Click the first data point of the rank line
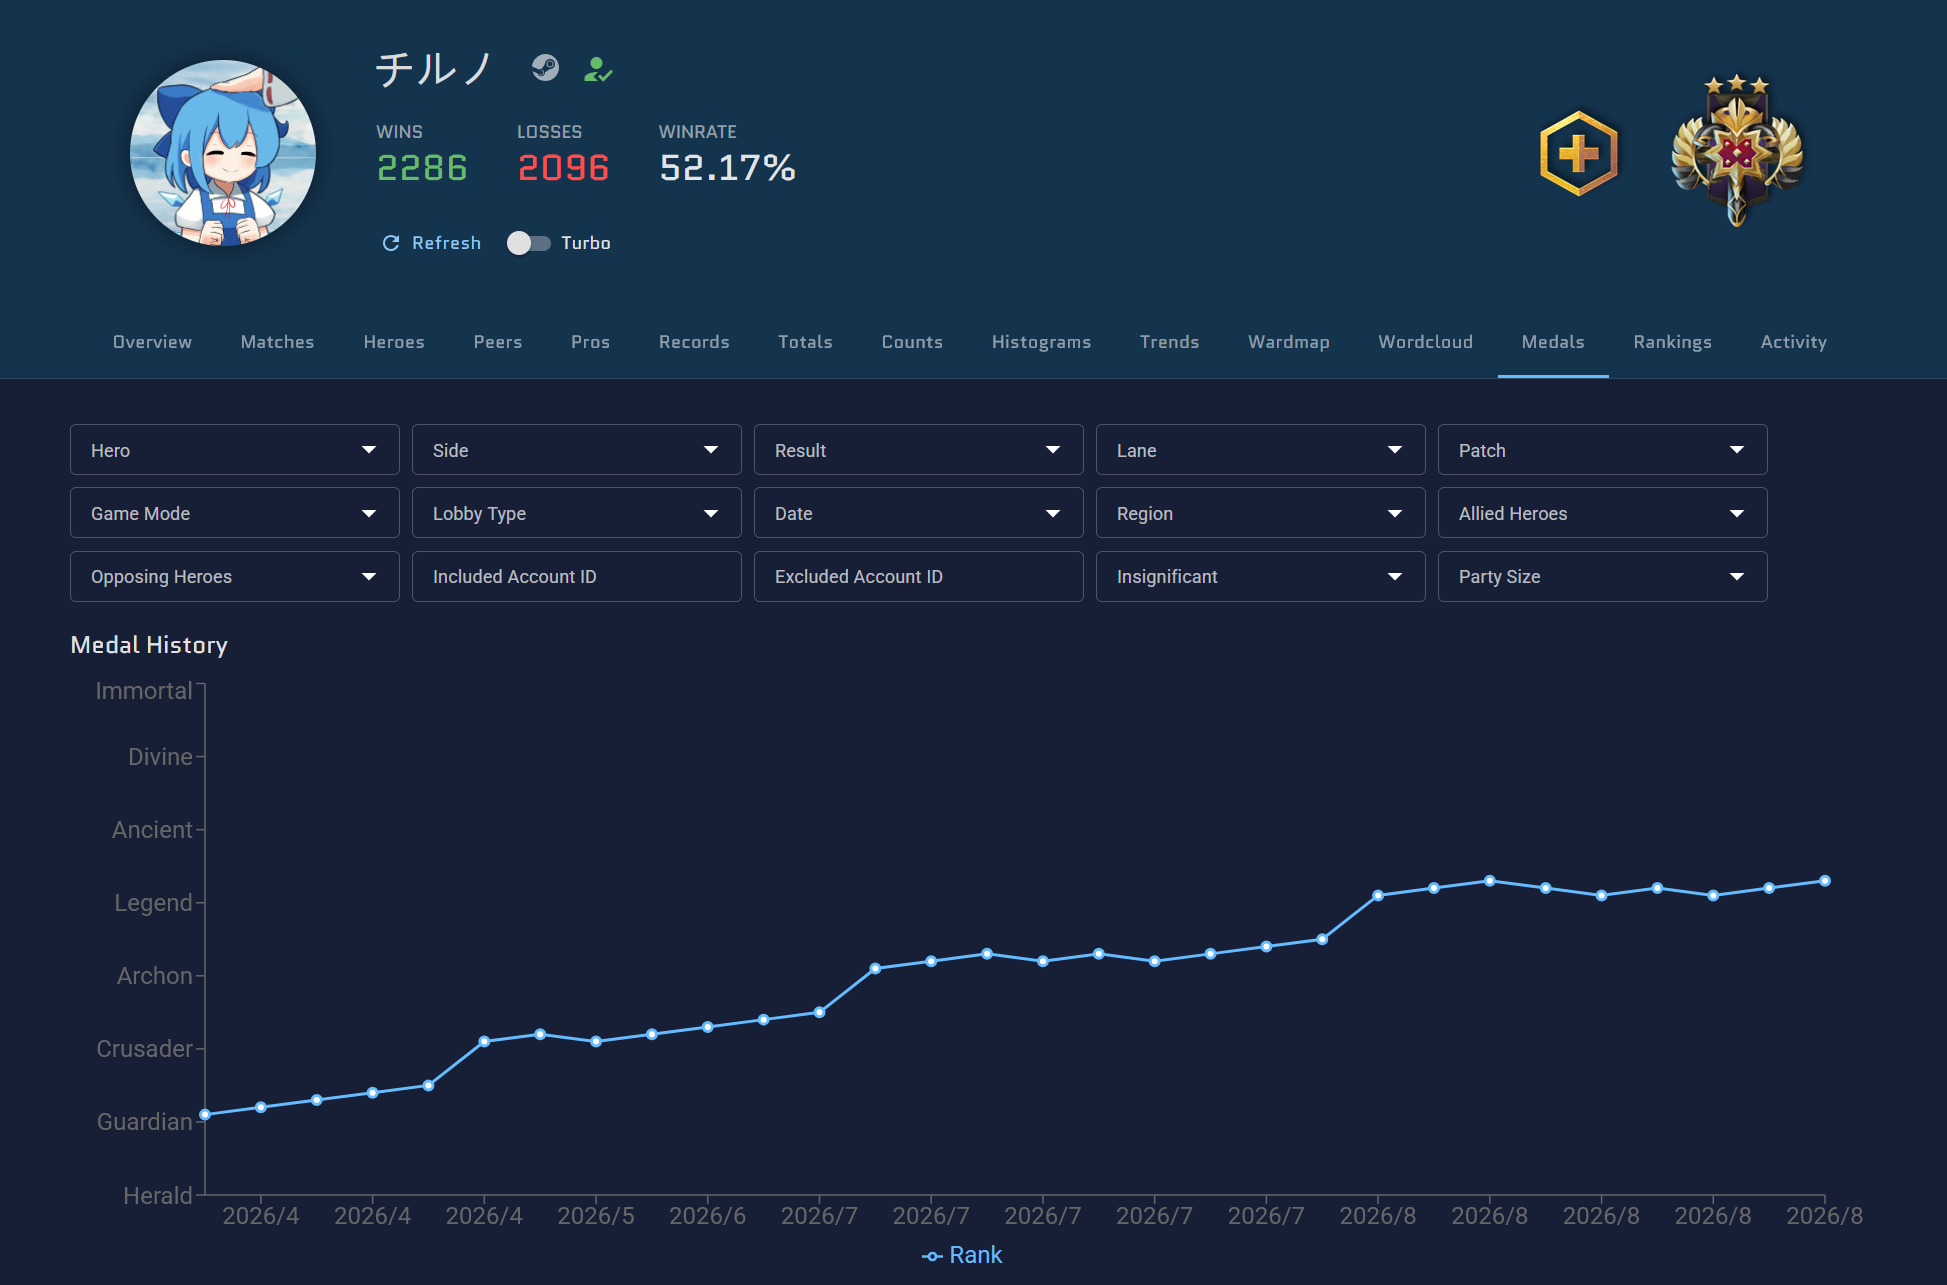1947x1285 pixels. pyautogui.click(x=205, y=1114)
